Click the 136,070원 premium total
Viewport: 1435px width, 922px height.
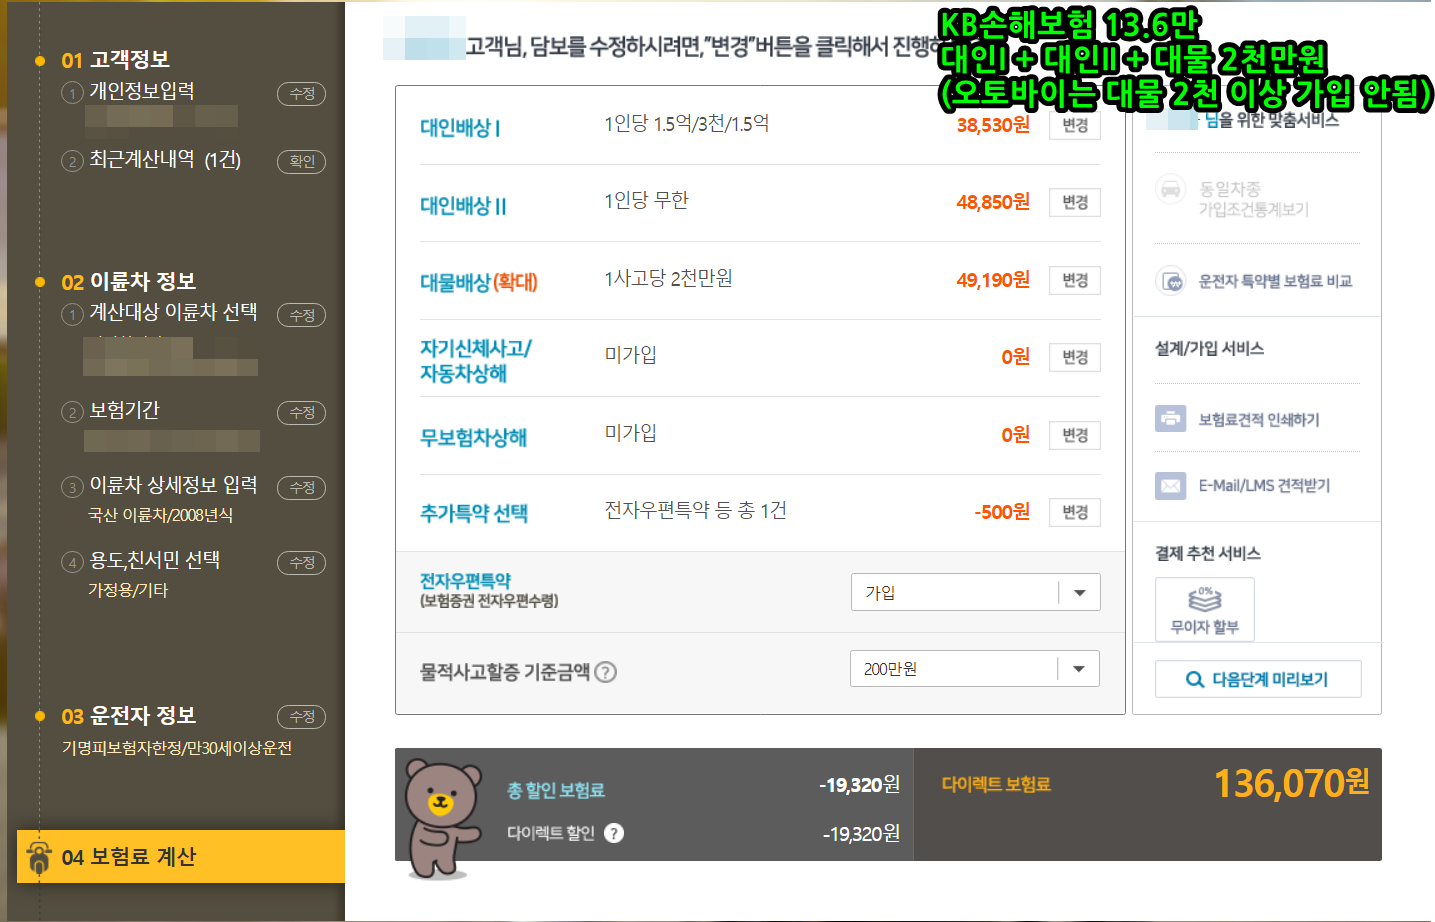point(1291,783)
